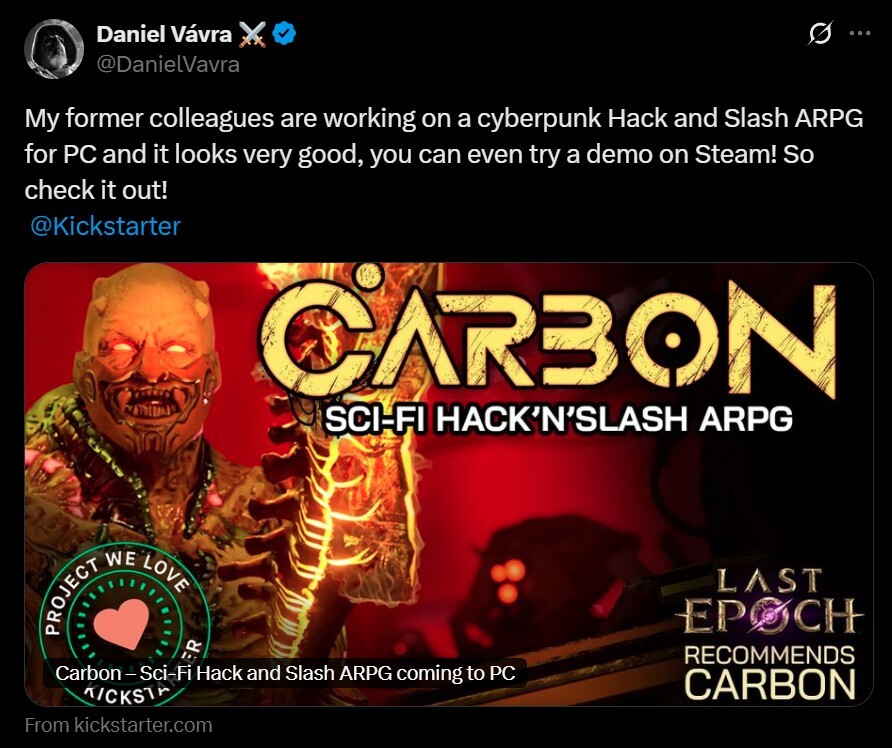The height and width of the screenshot is (748, 892).
Task: Click the crossed swords emoji beside the name
Action: pos(252,34)
